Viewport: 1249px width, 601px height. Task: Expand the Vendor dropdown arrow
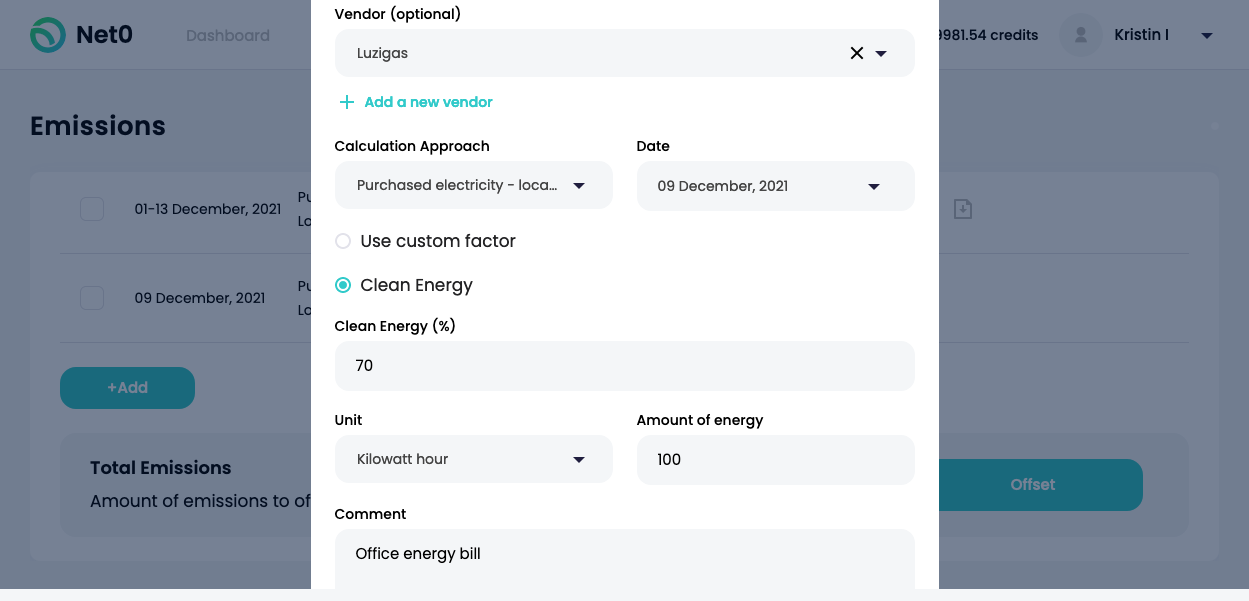881,54
